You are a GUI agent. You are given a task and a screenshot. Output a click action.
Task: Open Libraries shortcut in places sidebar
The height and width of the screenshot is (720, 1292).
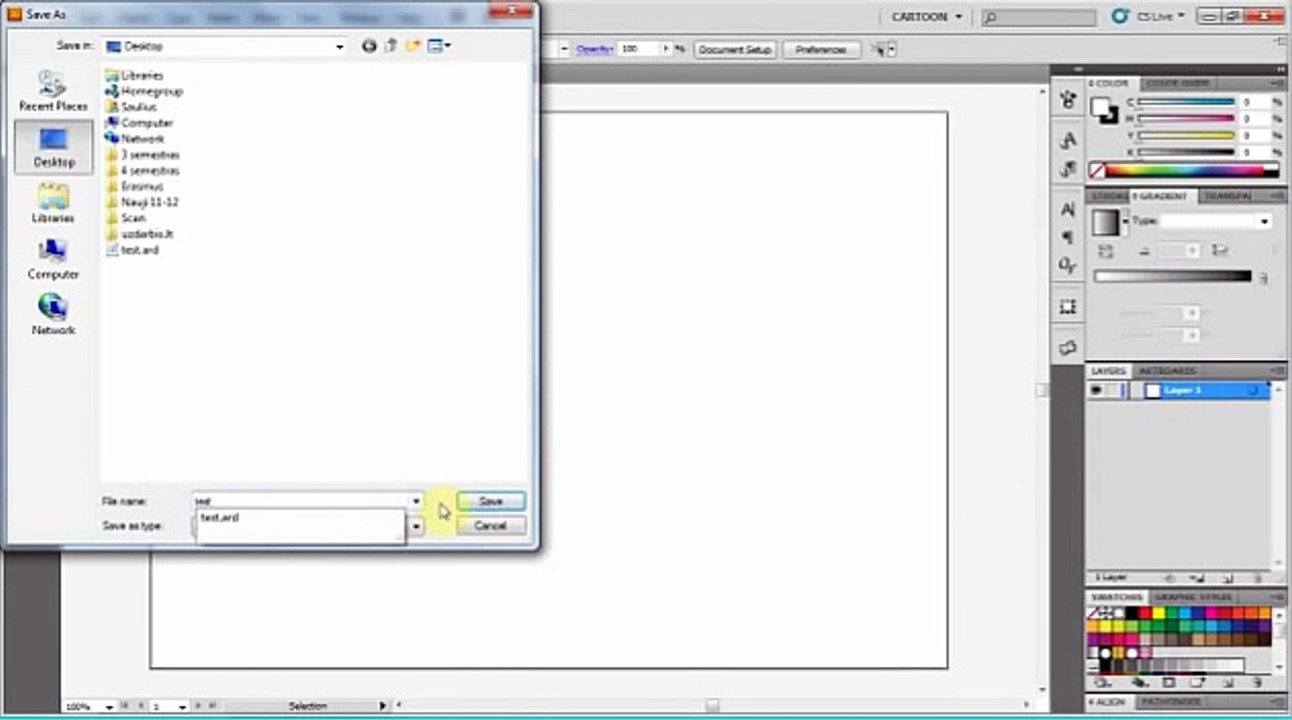pos(53,203)
